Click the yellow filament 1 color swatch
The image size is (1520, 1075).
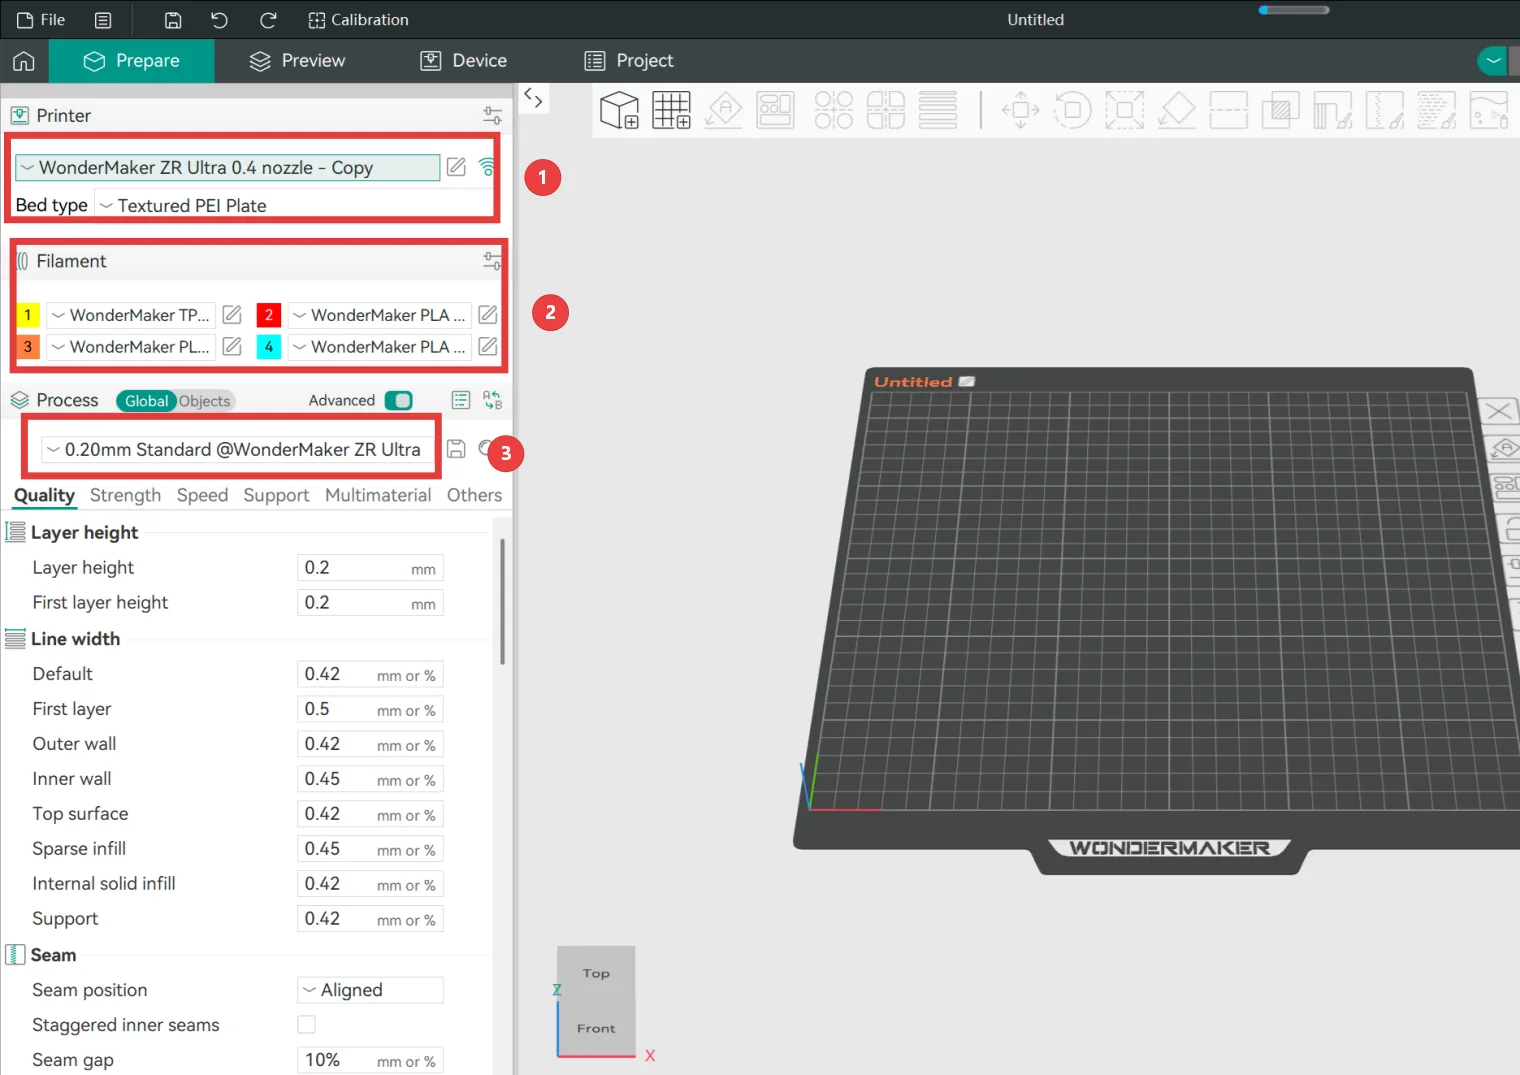(28, 315)
